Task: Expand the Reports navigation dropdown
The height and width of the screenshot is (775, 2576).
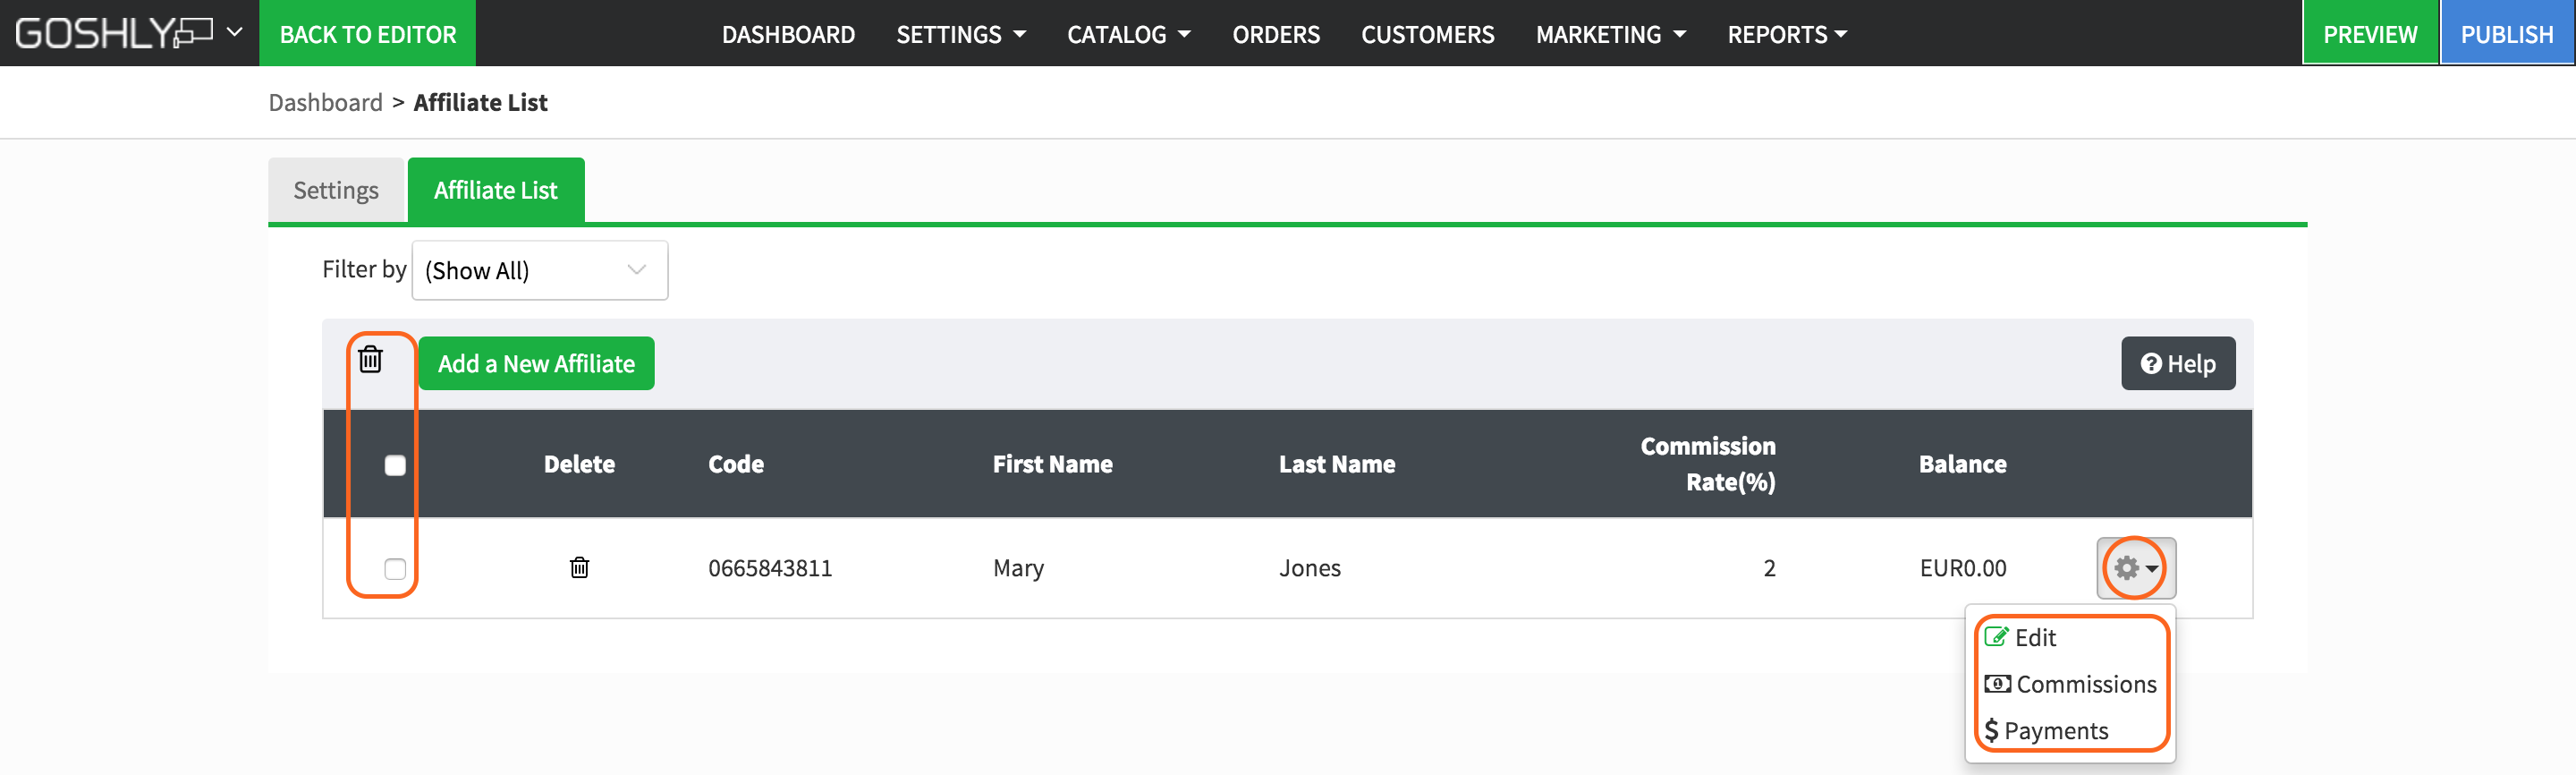Action: tap(1786, 35)
